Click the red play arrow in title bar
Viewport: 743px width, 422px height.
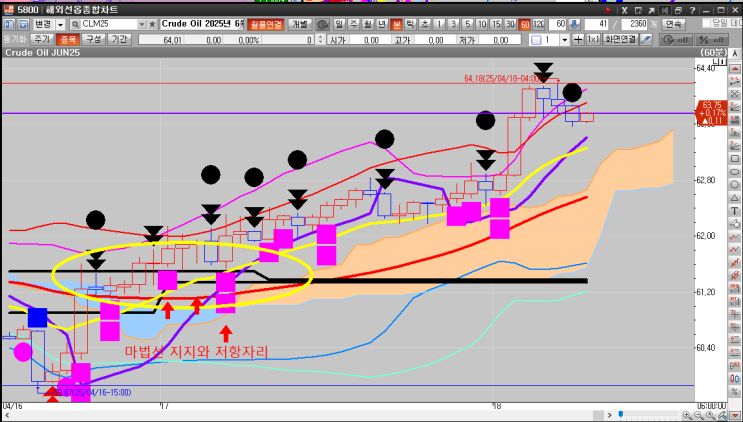608,10
